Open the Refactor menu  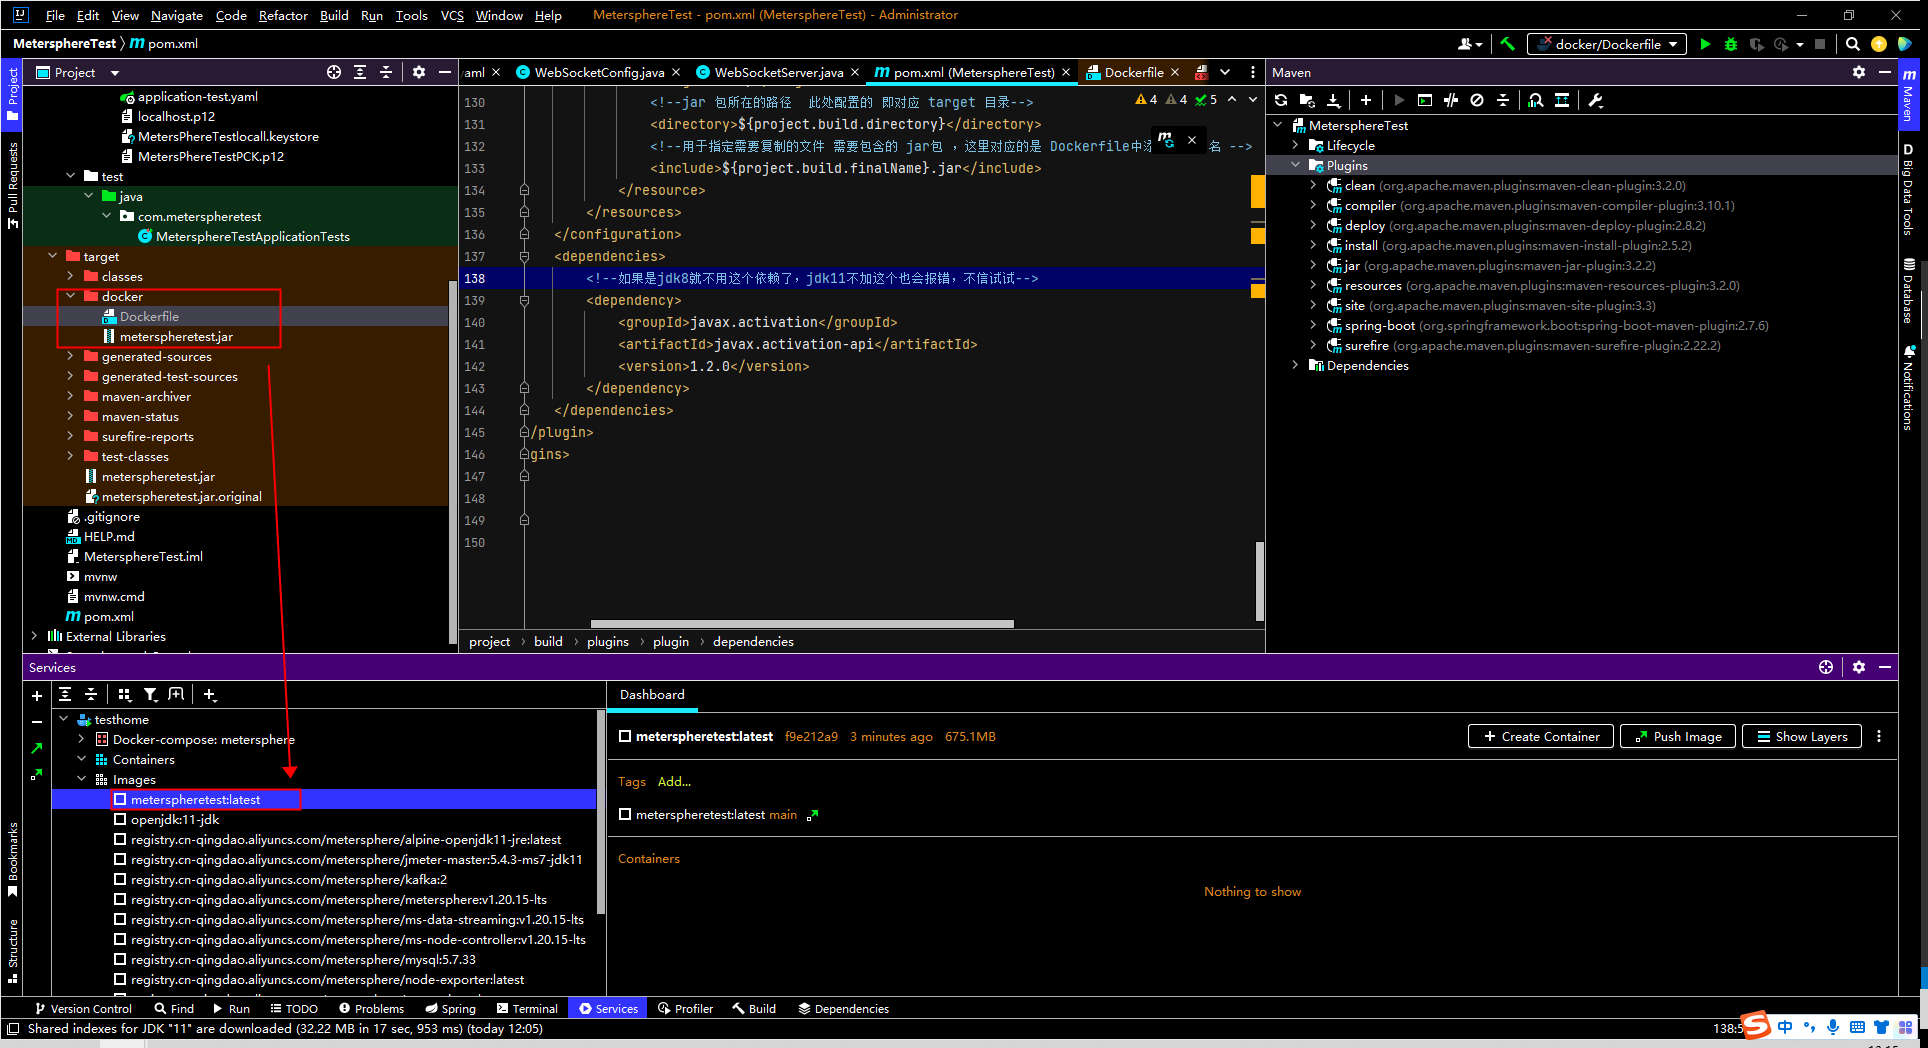coord(283,15)
